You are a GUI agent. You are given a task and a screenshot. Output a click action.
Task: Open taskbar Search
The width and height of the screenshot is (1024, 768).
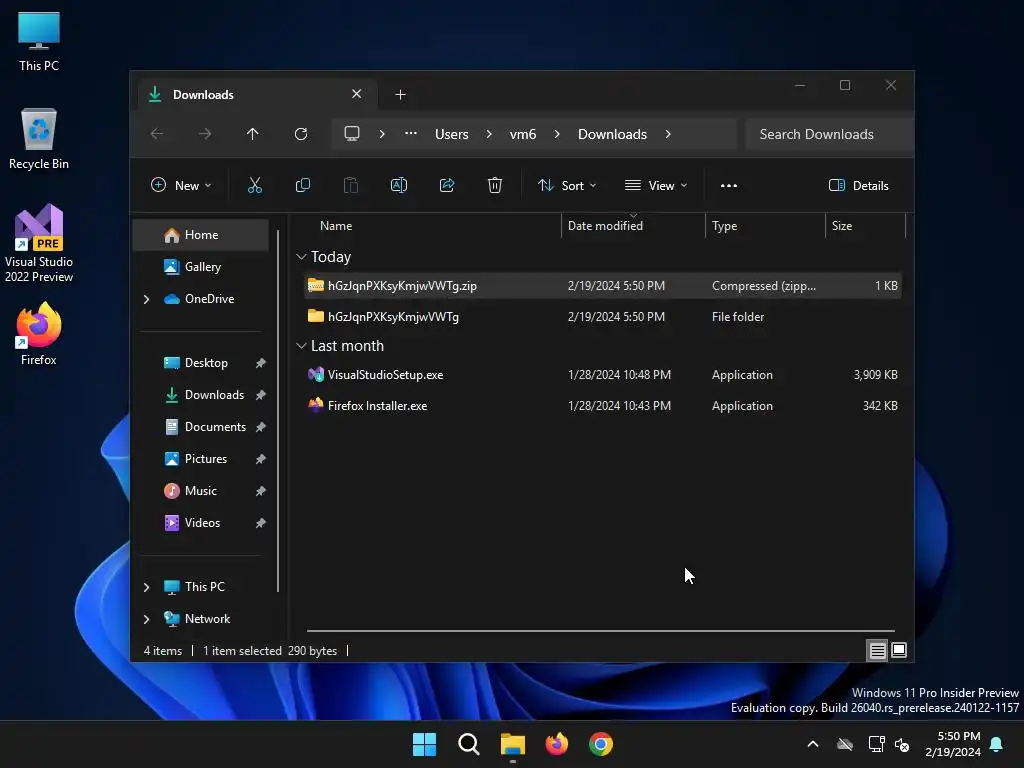coord(468,744)
